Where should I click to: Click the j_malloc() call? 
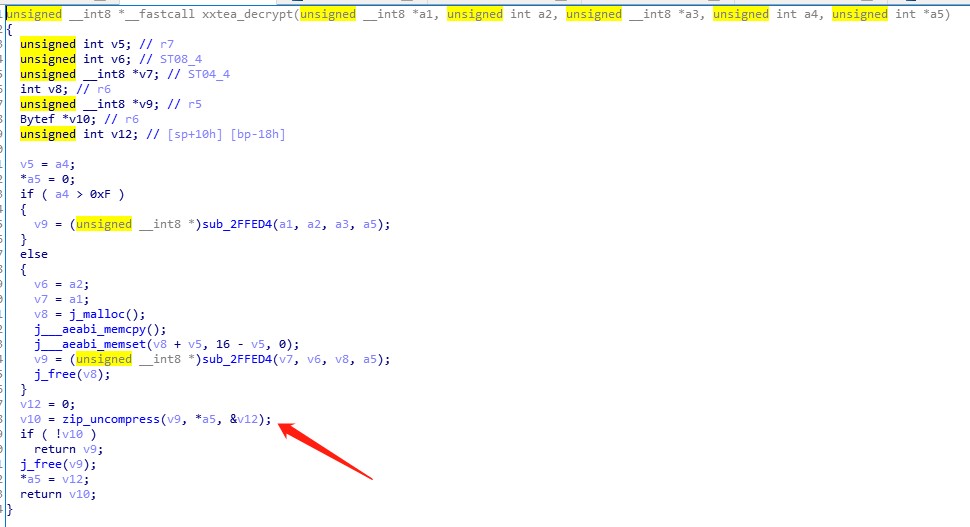click(x=106, y=314)
